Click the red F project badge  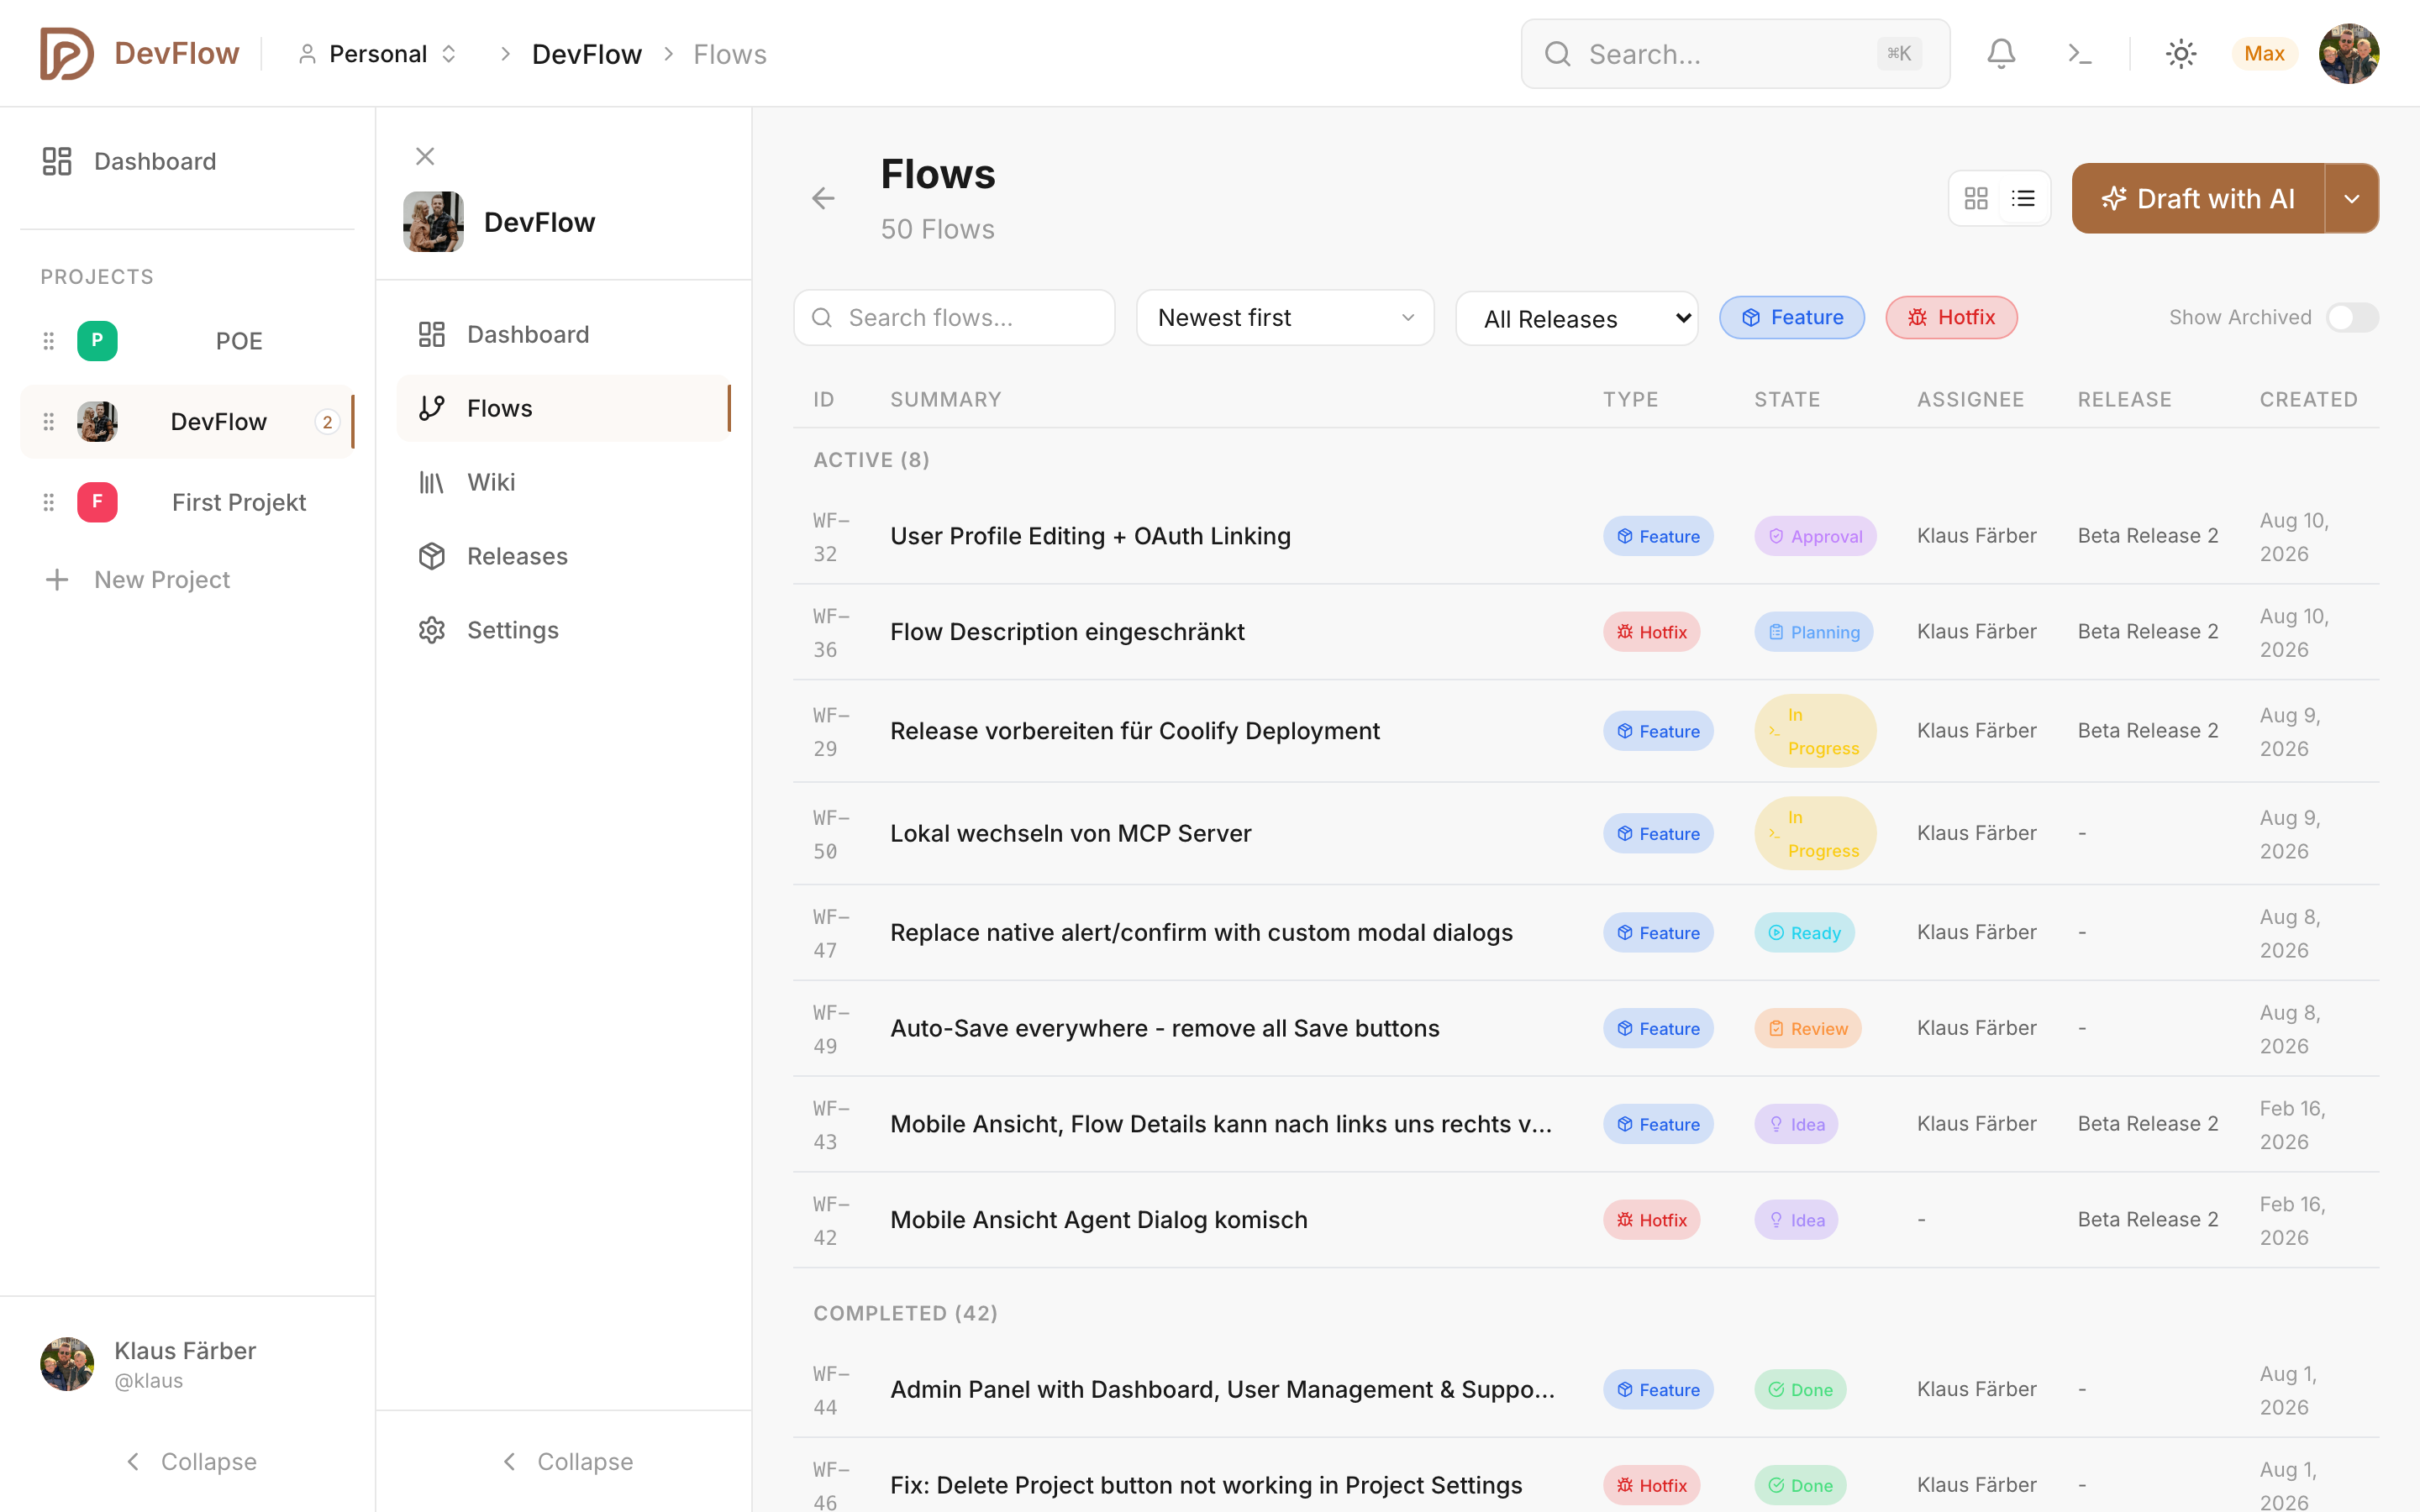pyautogui.click(x=97, y=502)
